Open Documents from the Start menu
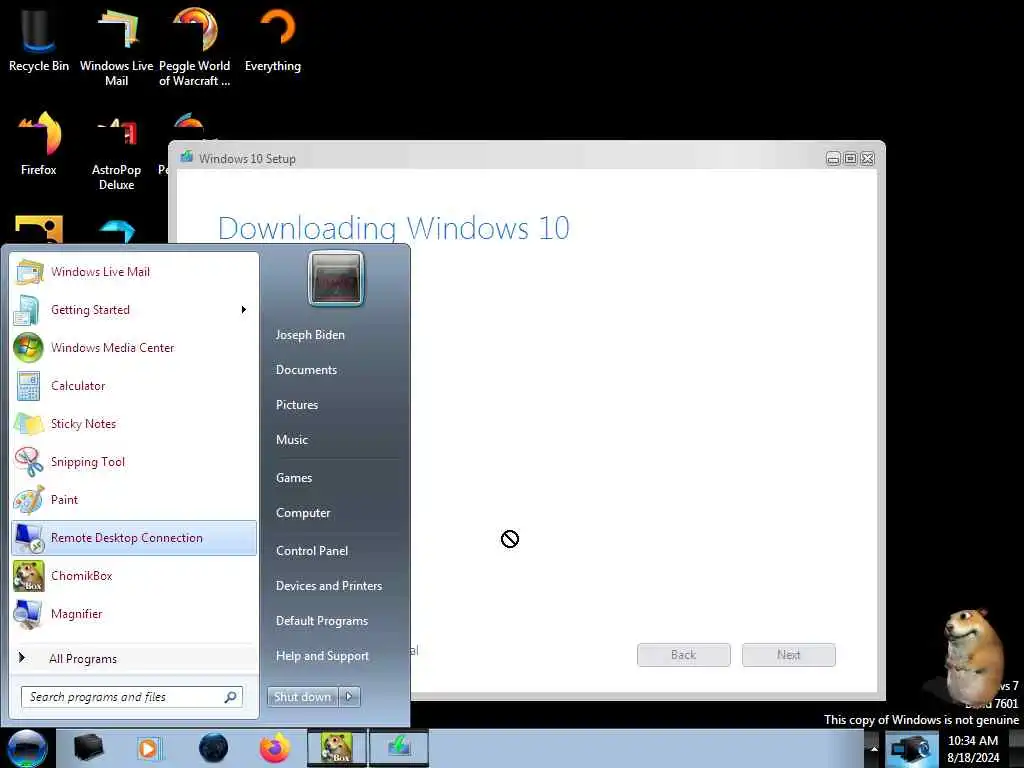Image resolution: width=1024 pixels, height=768 pixels. coord(306,370)
